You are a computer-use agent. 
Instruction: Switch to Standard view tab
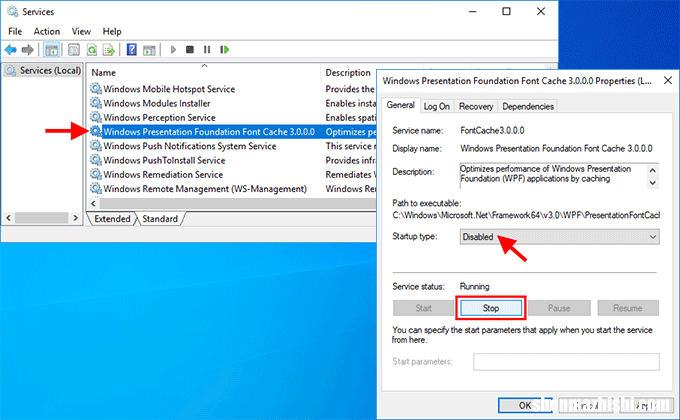tap(160, 219)
